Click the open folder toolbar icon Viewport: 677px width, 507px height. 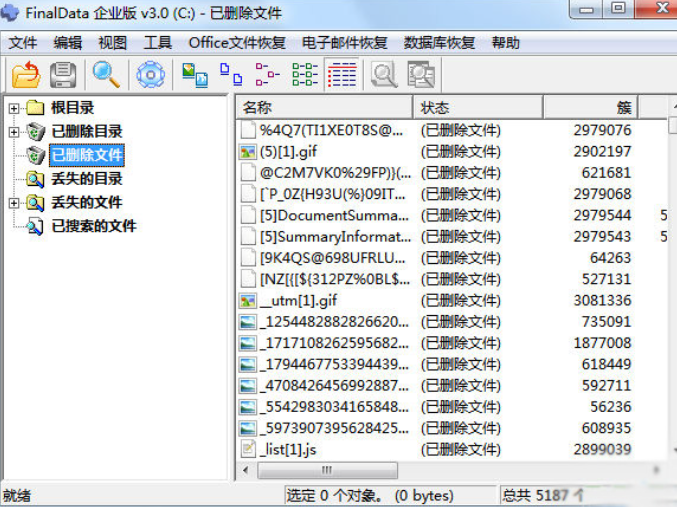[x=26, y=75]
